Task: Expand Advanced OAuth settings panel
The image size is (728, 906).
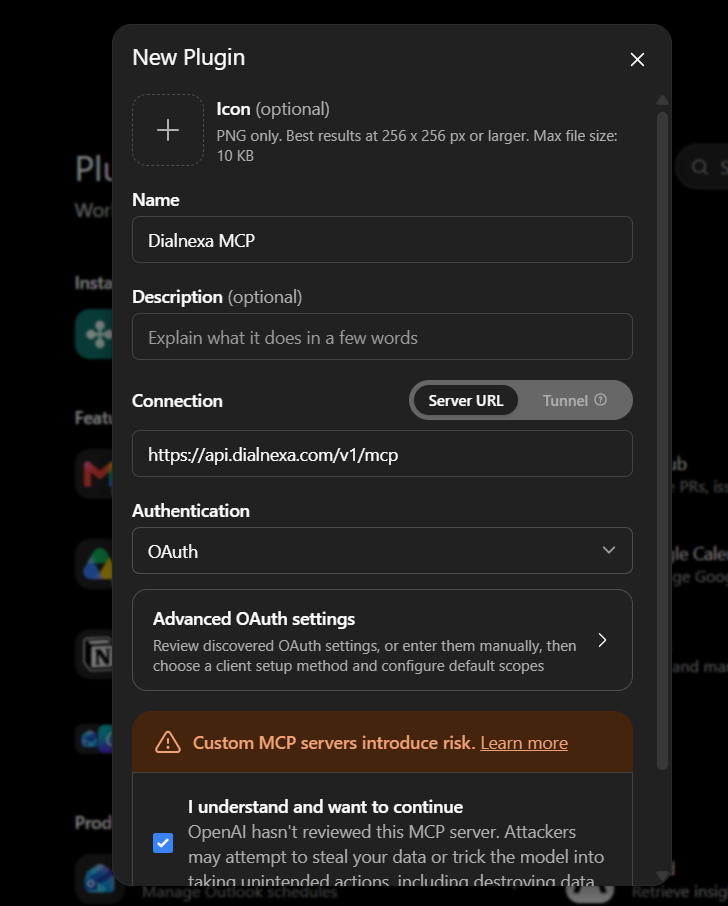Action: tap(382, 640)
